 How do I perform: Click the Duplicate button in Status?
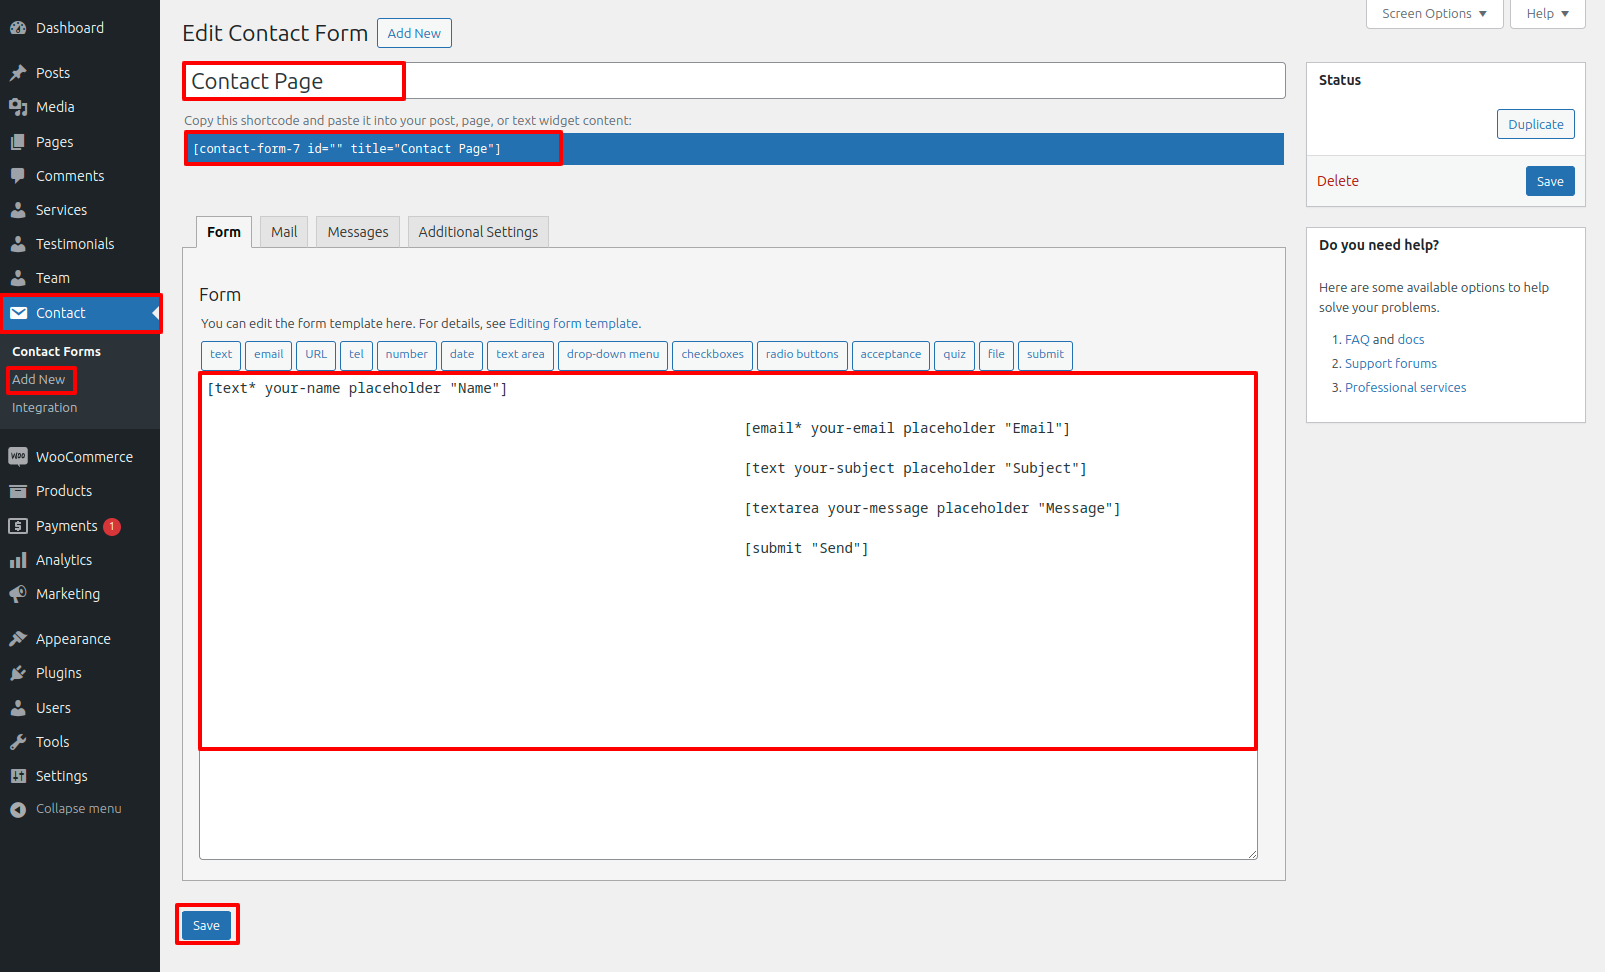click(x=1535, y=125)
